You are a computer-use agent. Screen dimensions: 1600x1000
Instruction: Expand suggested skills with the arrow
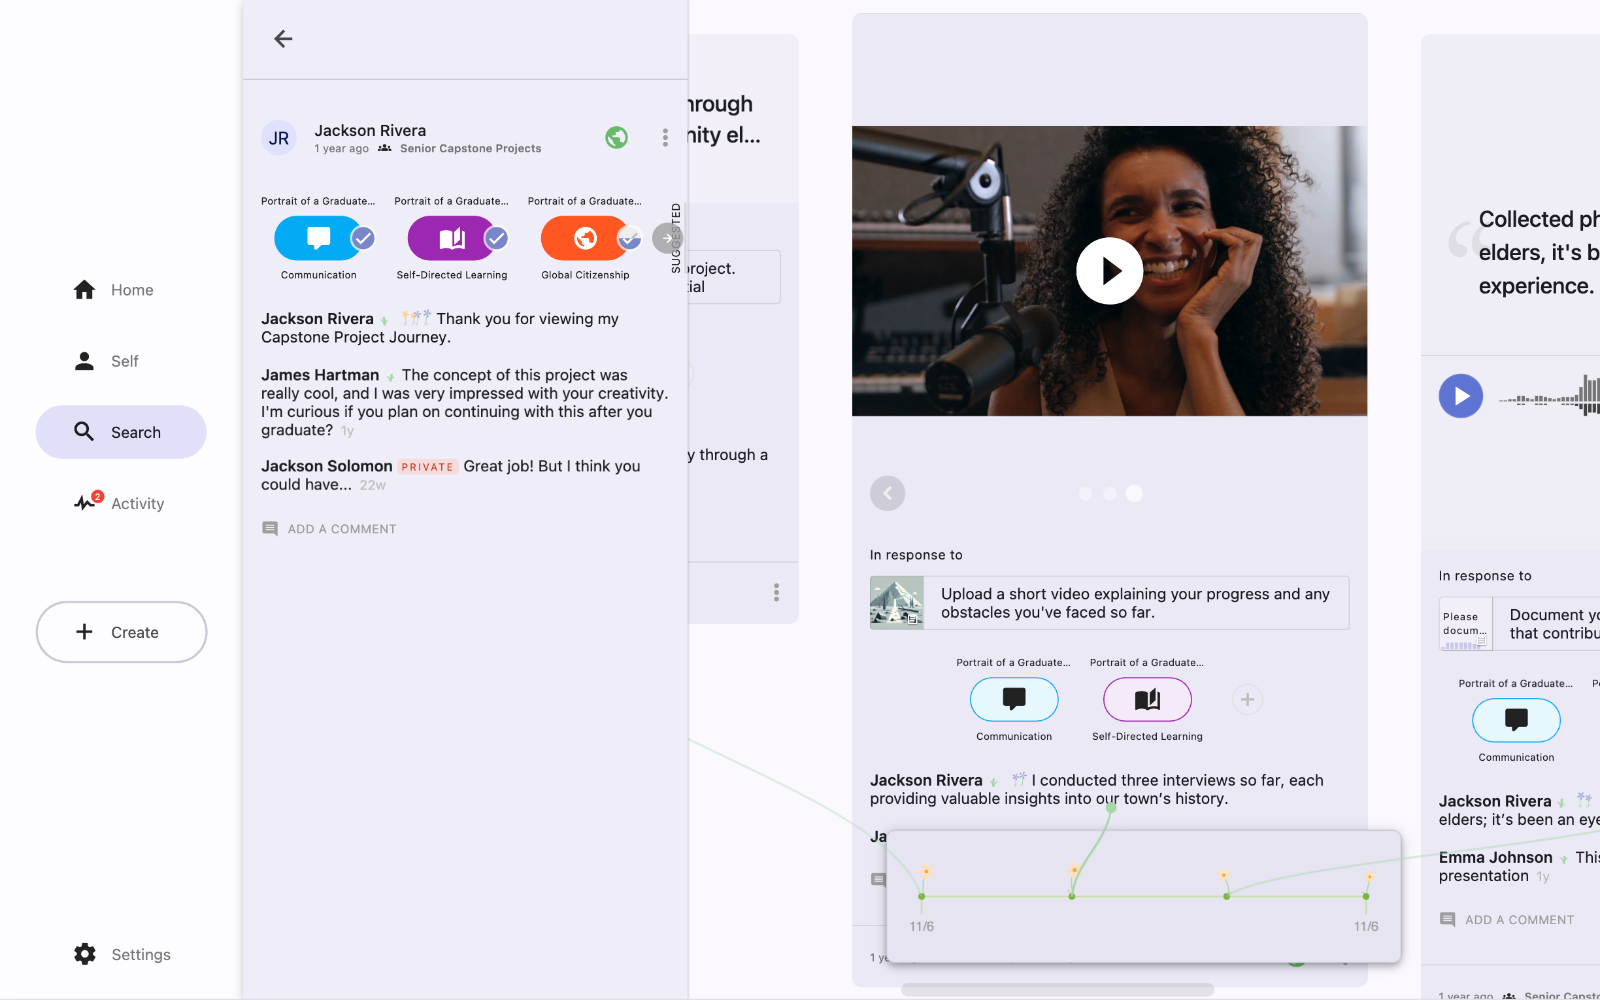665,238
